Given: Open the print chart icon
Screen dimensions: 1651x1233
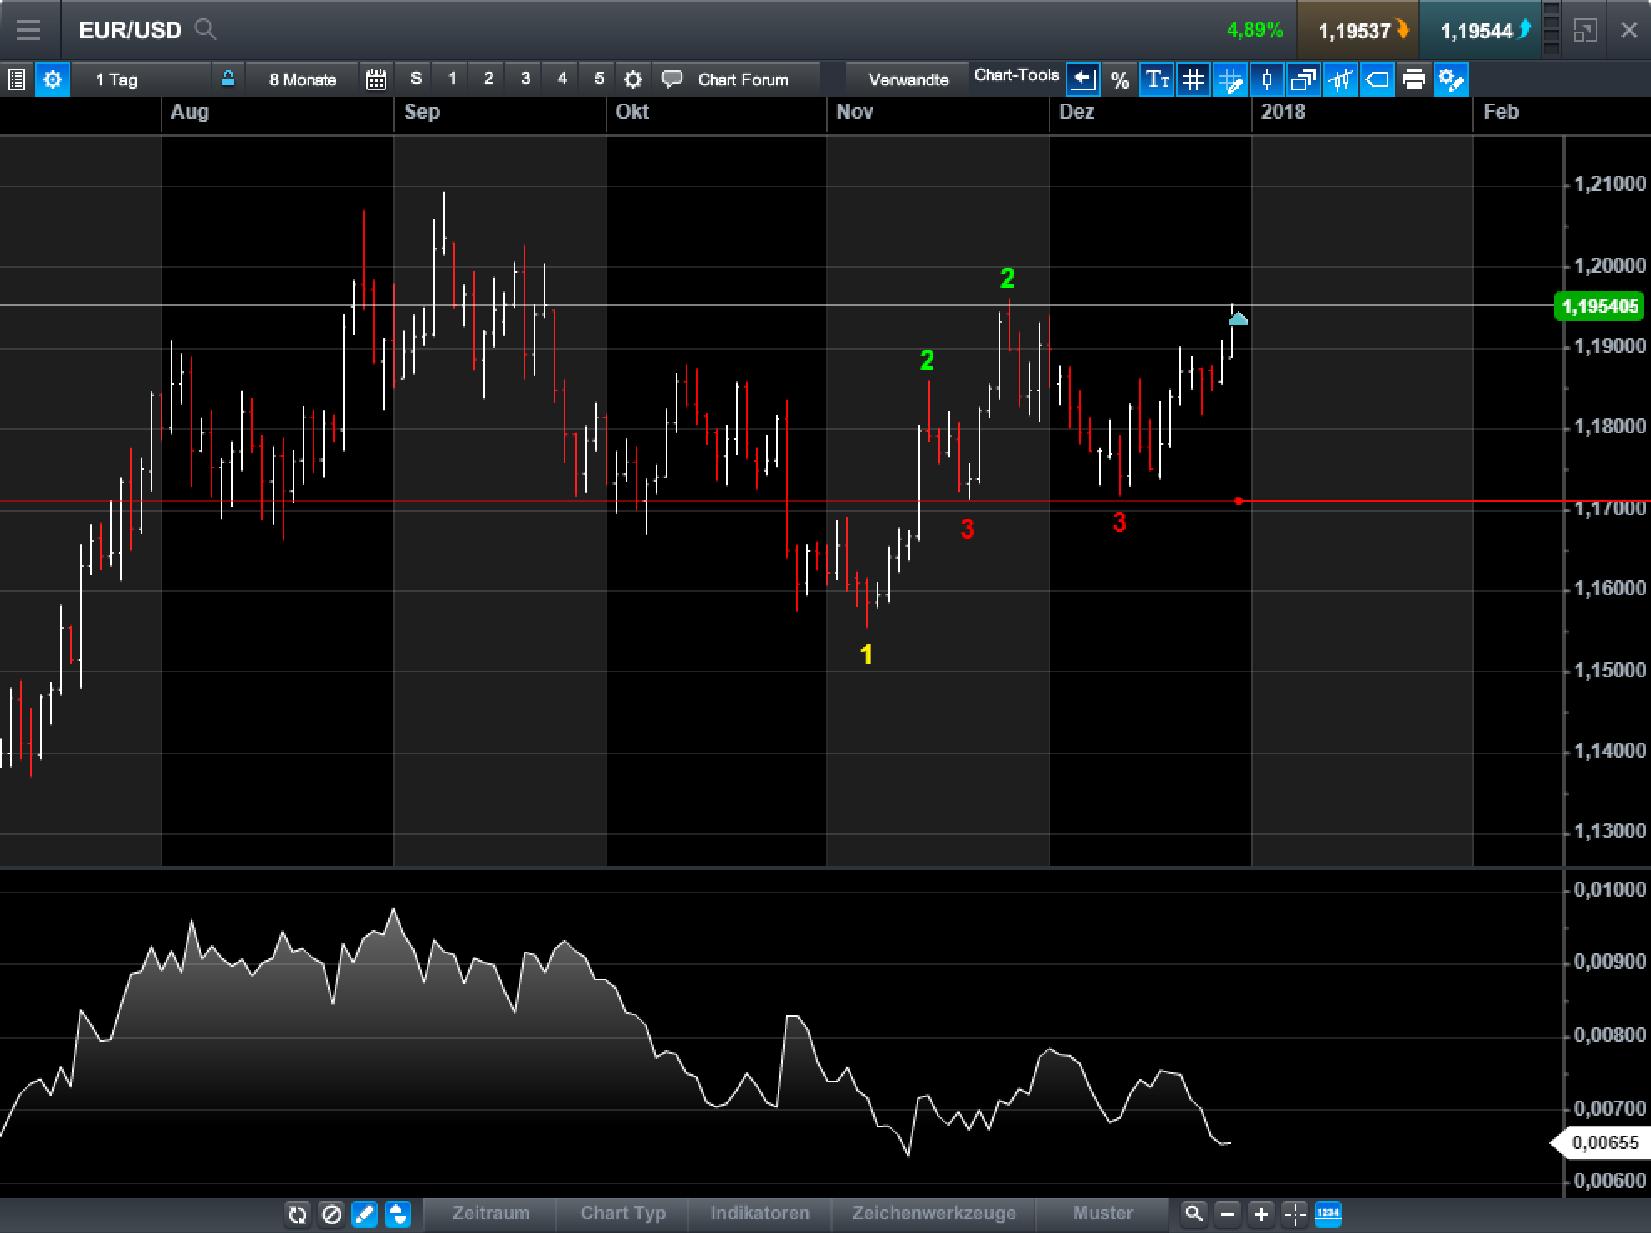Looking at the screenshot, I should 1414,80.
